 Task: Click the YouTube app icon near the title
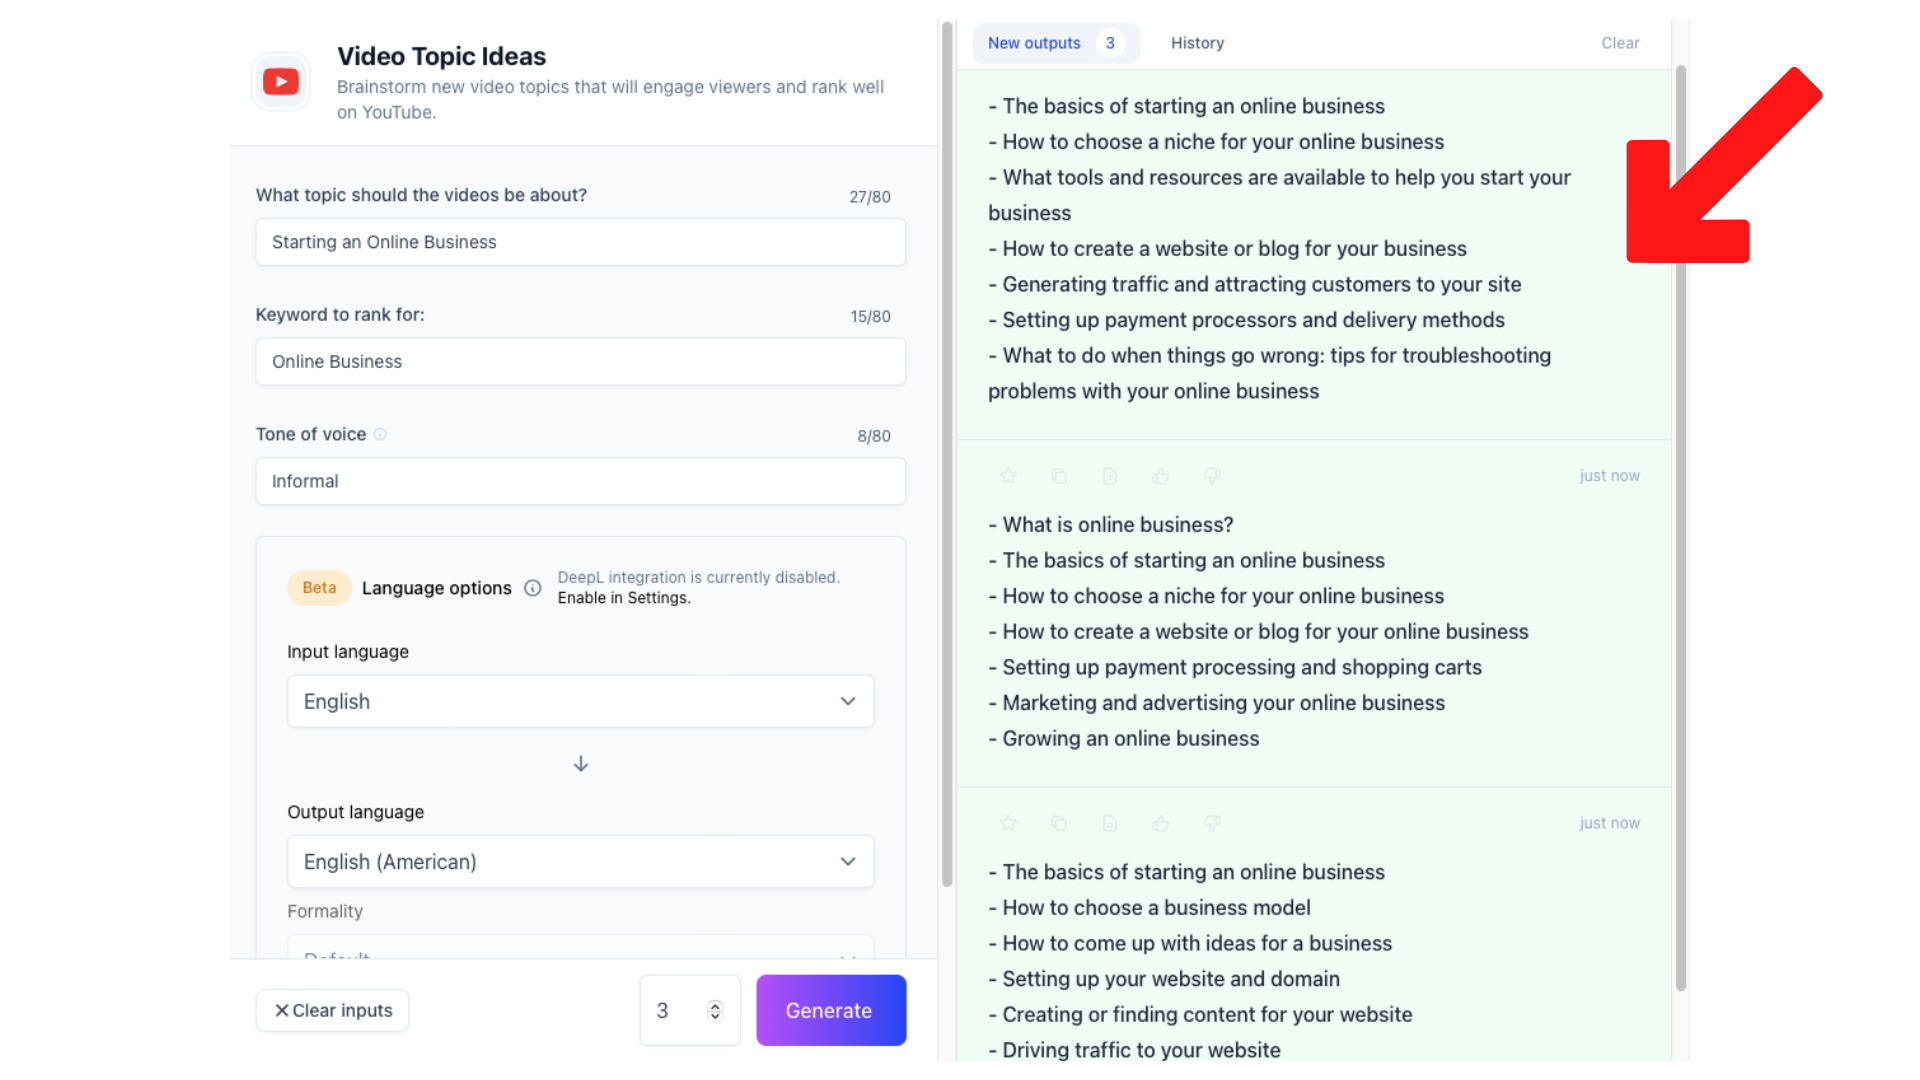click(281, 81)
